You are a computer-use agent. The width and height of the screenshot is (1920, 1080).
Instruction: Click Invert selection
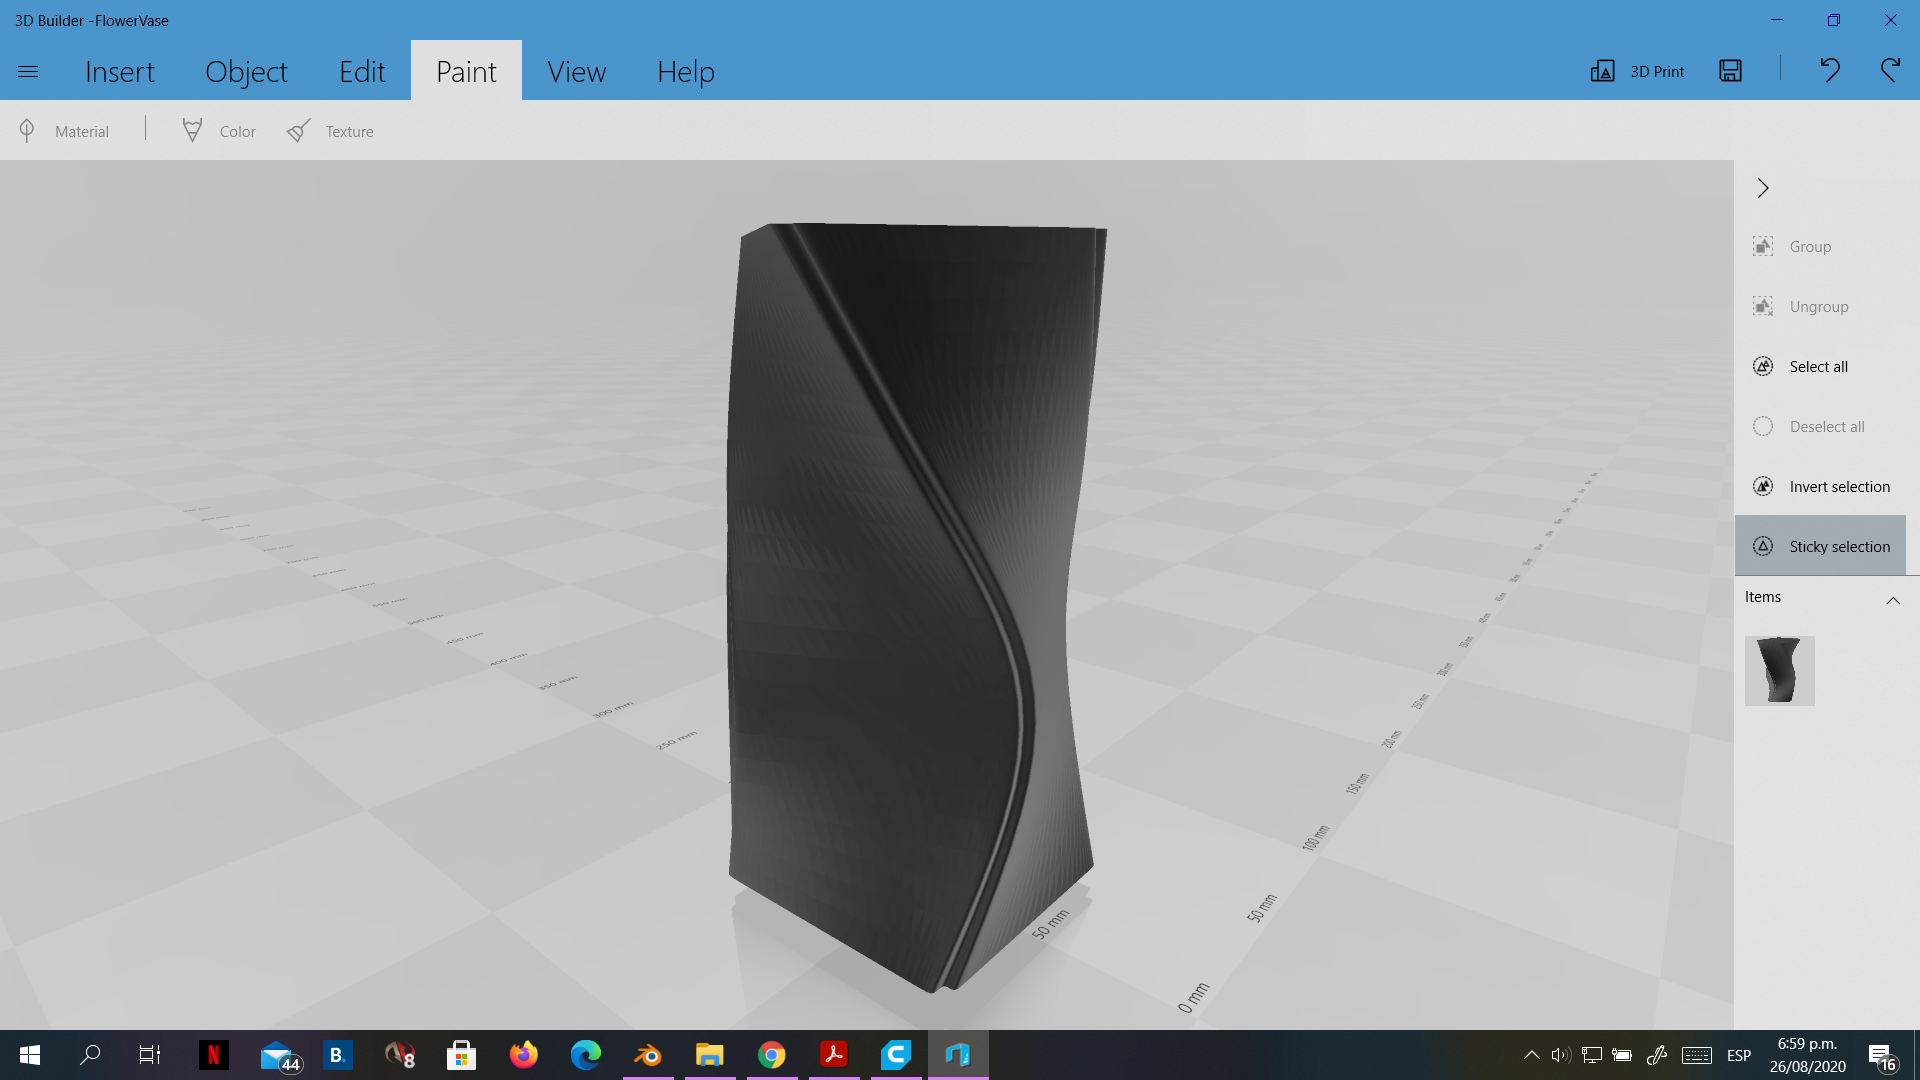tap(1820, 486)
